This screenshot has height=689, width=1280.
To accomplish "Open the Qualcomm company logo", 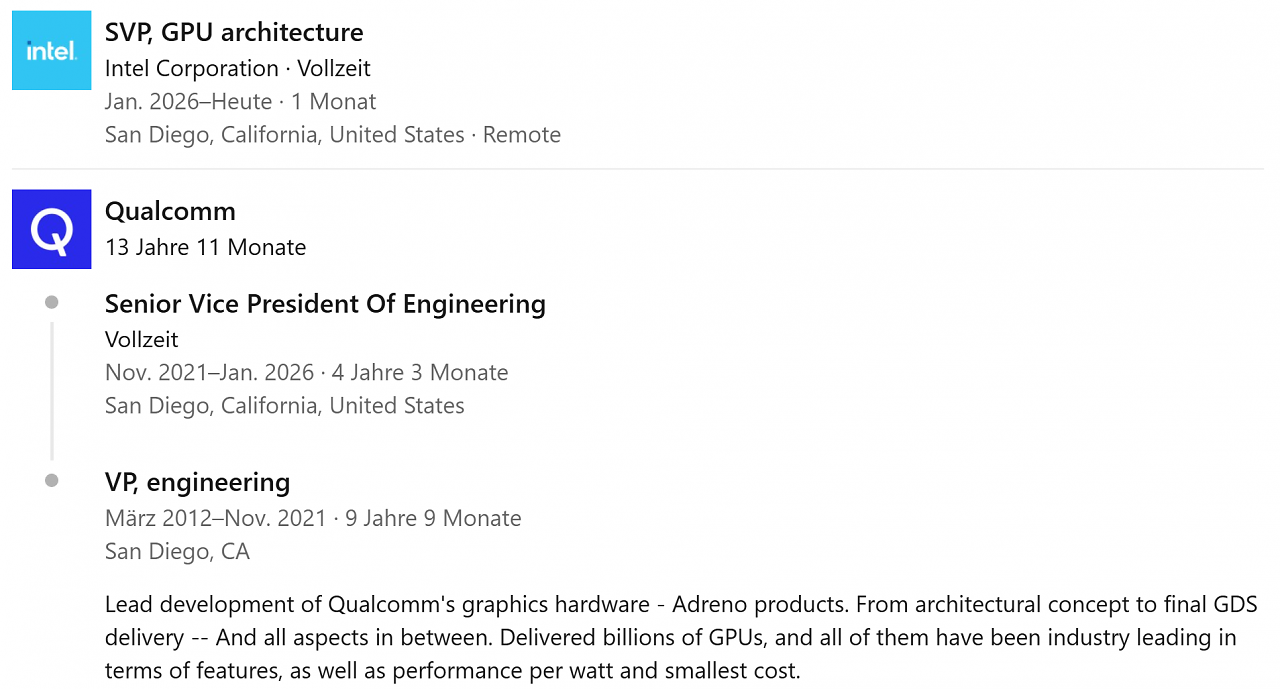I will click(x=51, y=229).
